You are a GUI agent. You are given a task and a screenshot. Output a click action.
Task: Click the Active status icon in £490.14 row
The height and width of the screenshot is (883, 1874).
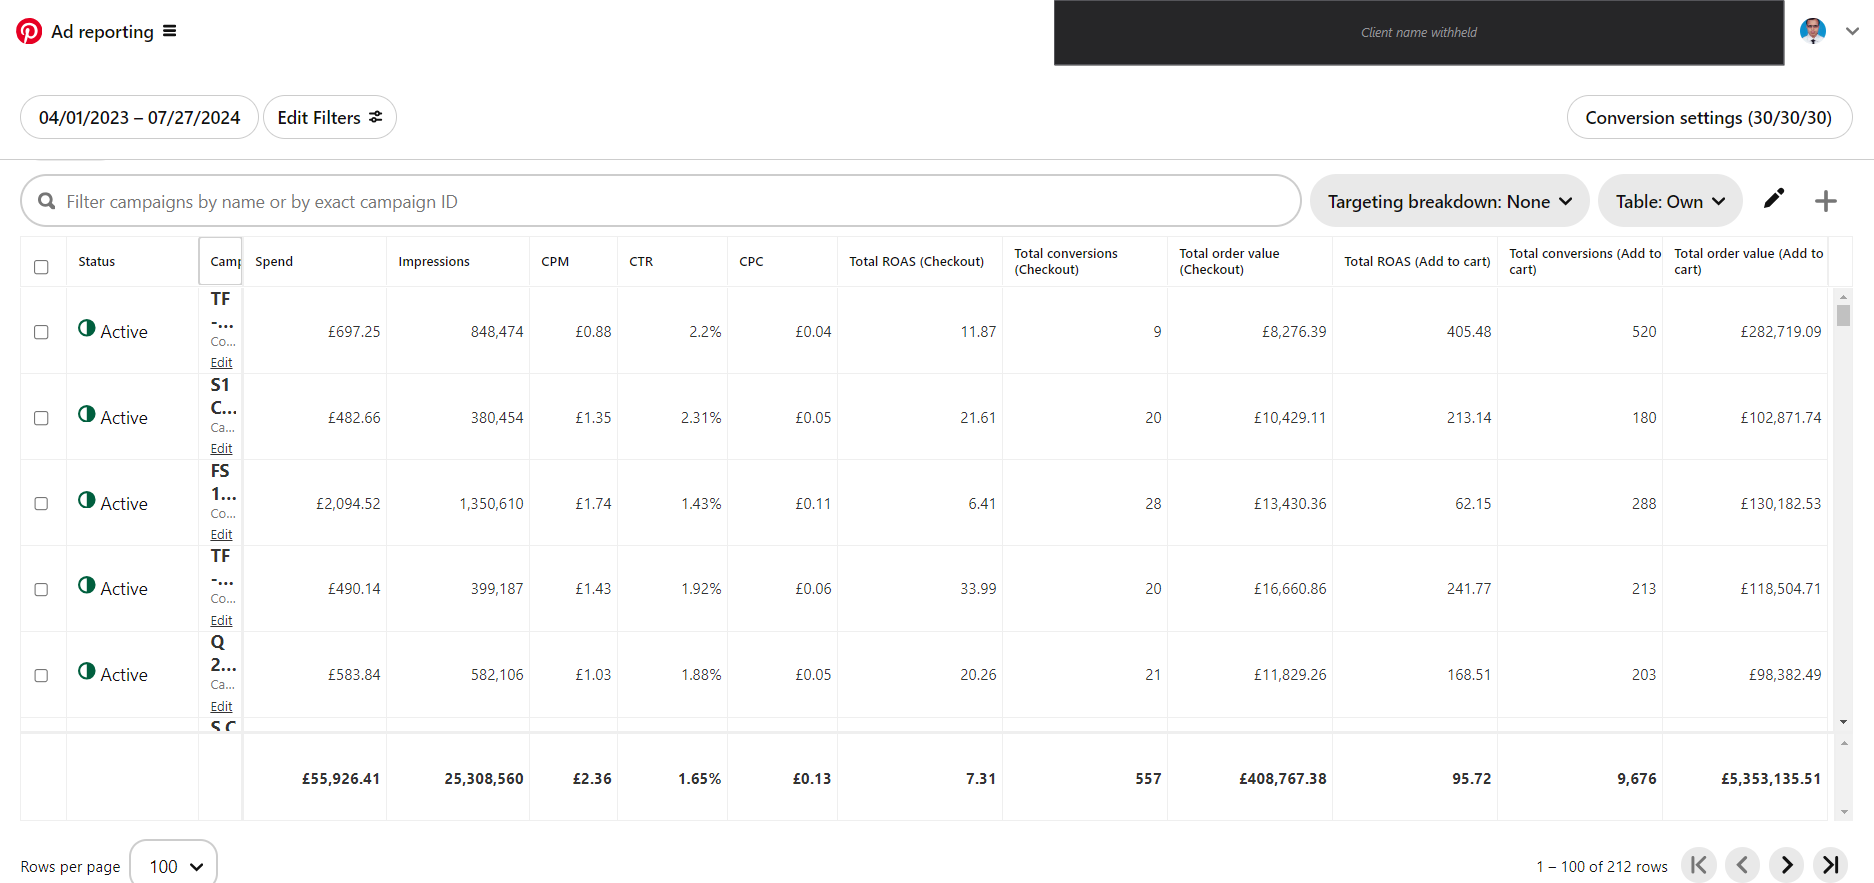tap(87, 585)
